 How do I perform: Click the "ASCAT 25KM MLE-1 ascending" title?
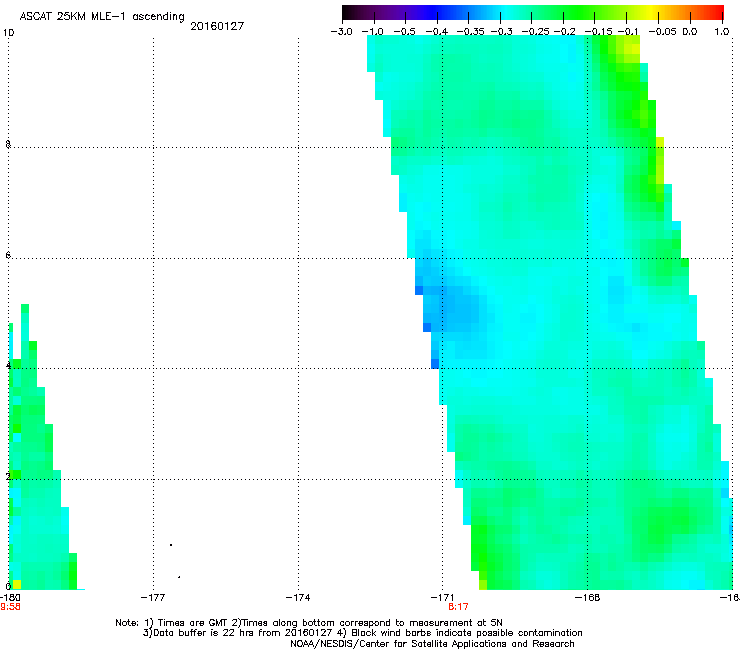click(102, 17)
